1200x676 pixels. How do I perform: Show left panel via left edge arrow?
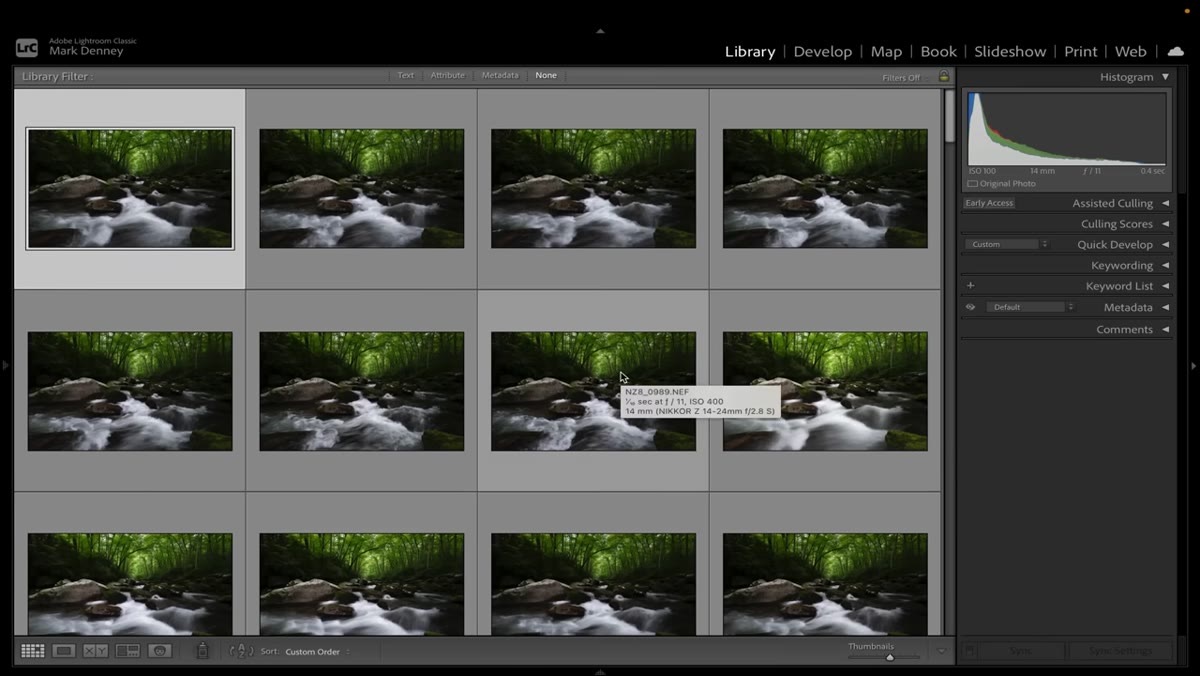pyautogui.click(x=5, y=366)
